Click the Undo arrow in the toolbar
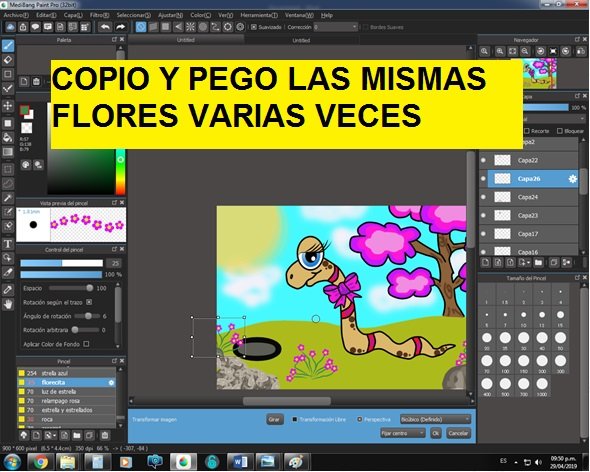Screen dimensions: 590x472 pos(105,27)
